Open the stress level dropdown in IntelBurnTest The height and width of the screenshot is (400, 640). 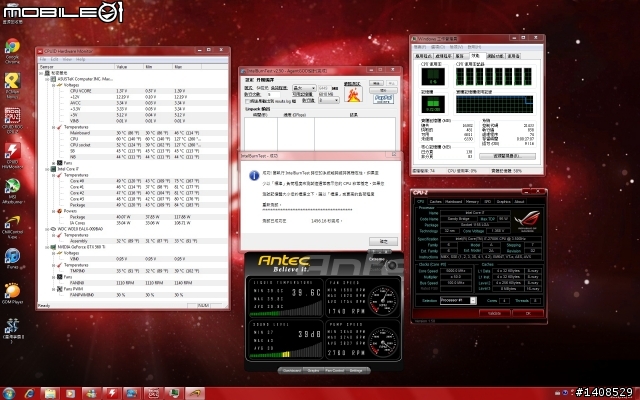304,88
